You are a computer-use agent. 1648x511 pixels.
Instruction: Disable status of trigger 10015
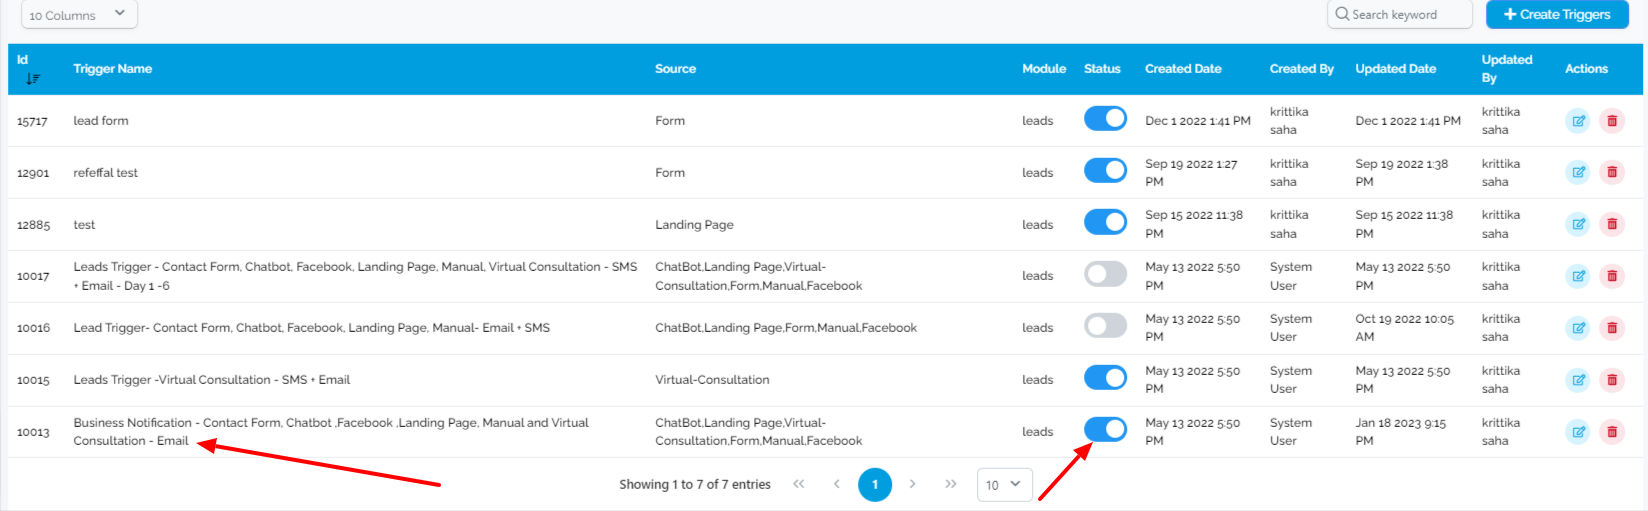click(x=1105, y=378)
